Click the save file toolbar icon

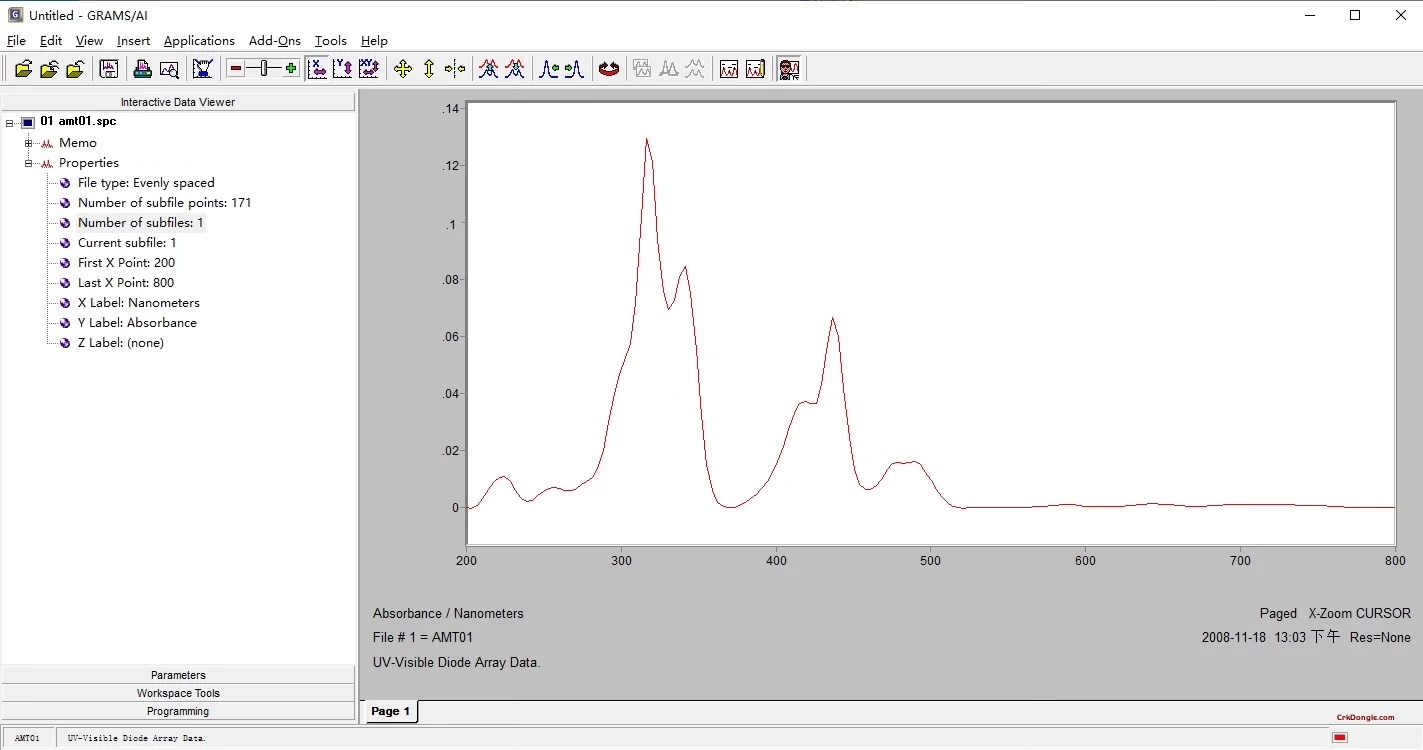click(108, 68)
